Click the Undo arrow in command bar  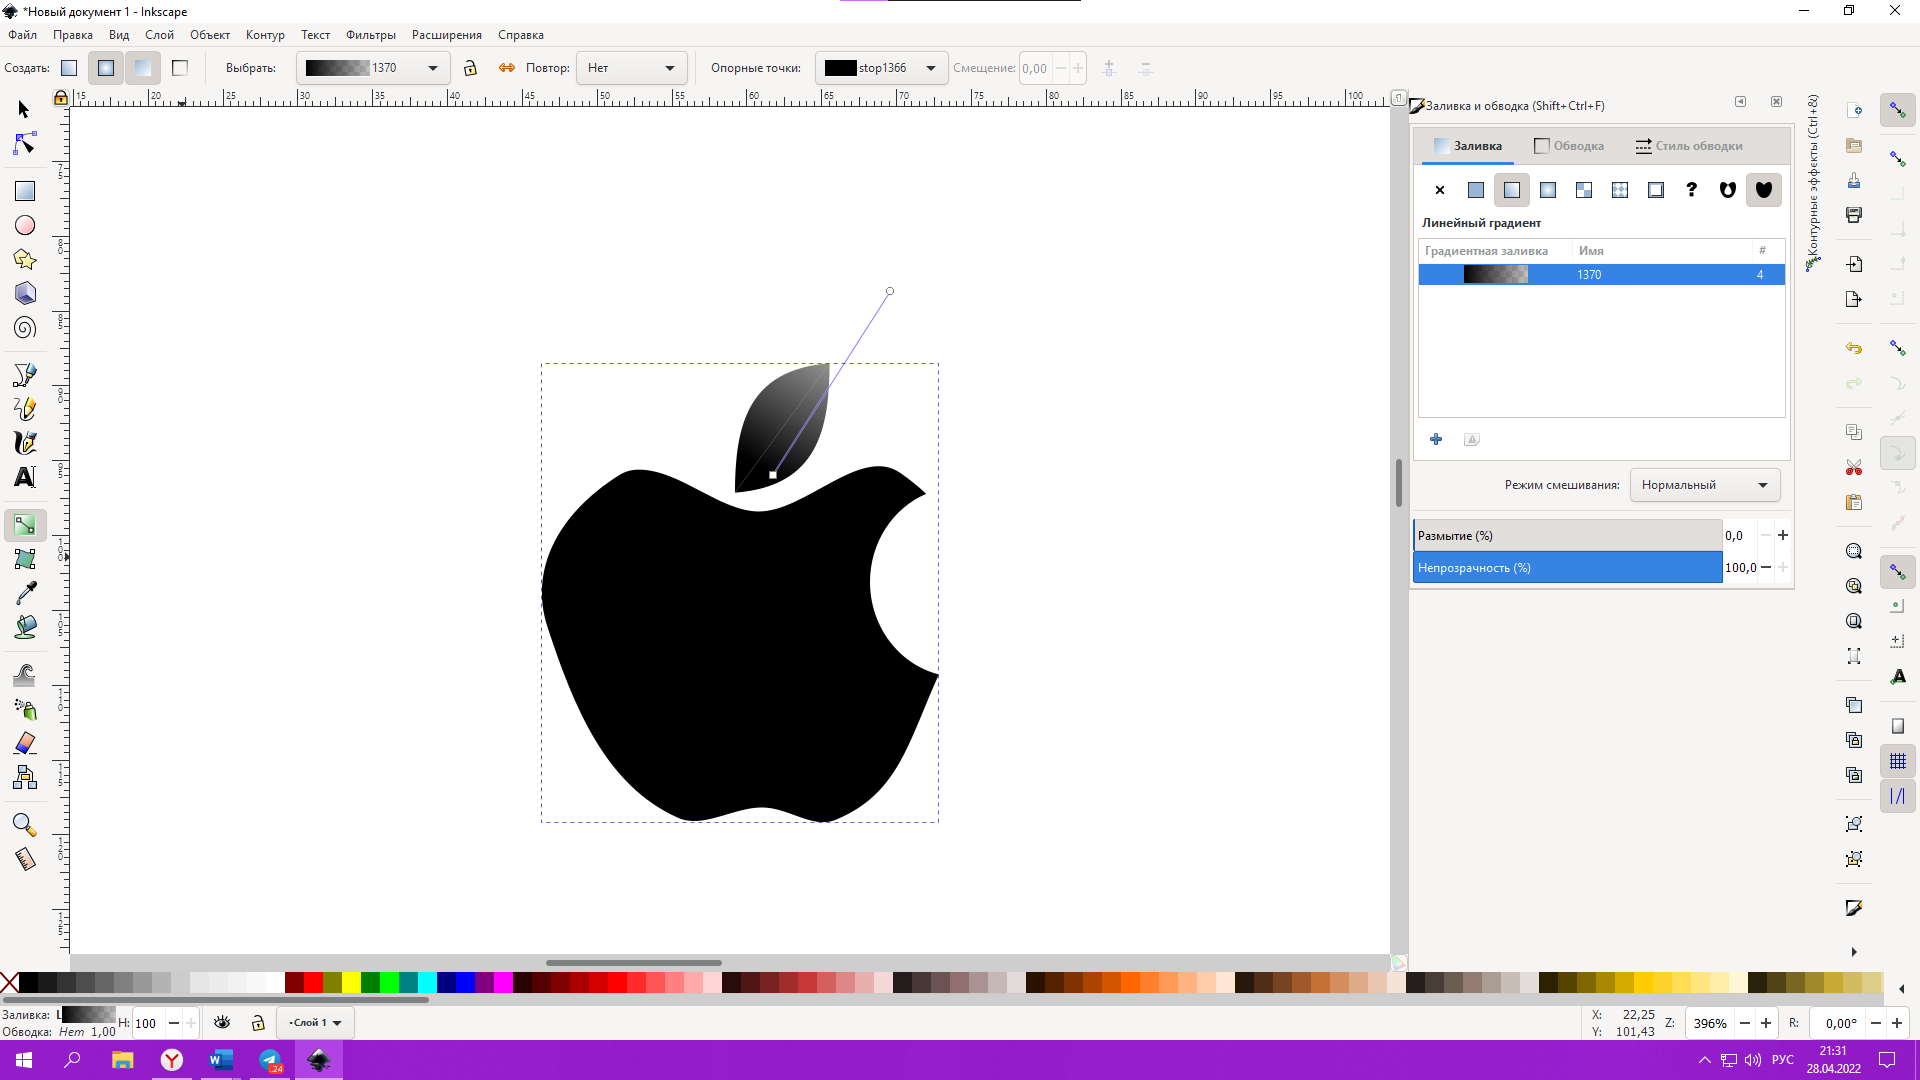1854,348
